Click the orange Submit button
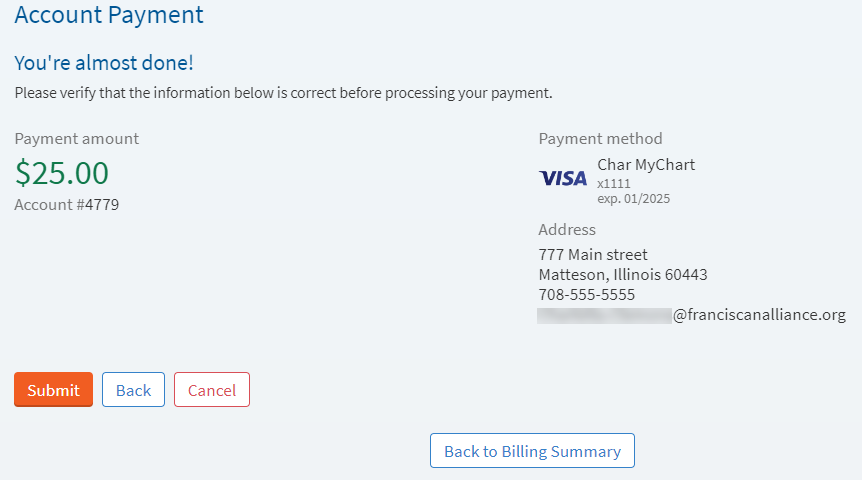Image resolution: width=862 pixels, height=480 pixels. coord(53,390)
